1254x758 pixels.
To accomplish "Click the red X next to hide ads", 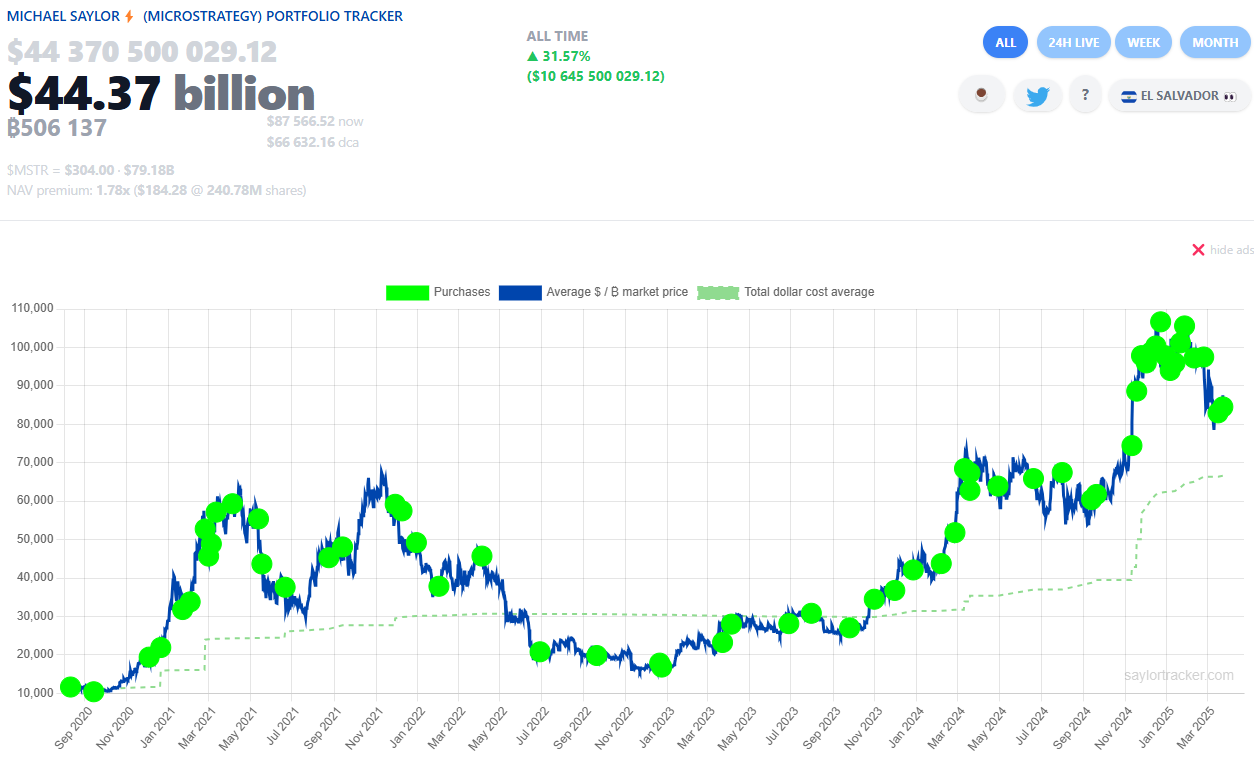I will coord(1198,250).
